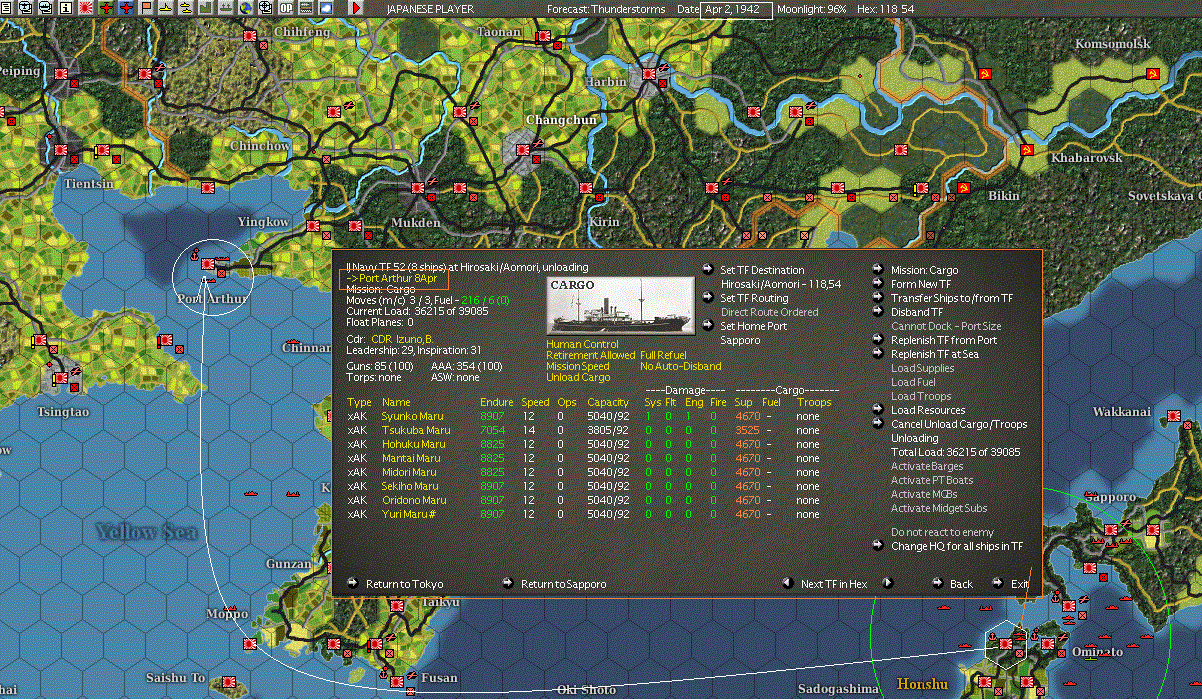Viewport: 1202px width, 699px height.
Task: Click Return to Sapporo
Action: [563, 584]
